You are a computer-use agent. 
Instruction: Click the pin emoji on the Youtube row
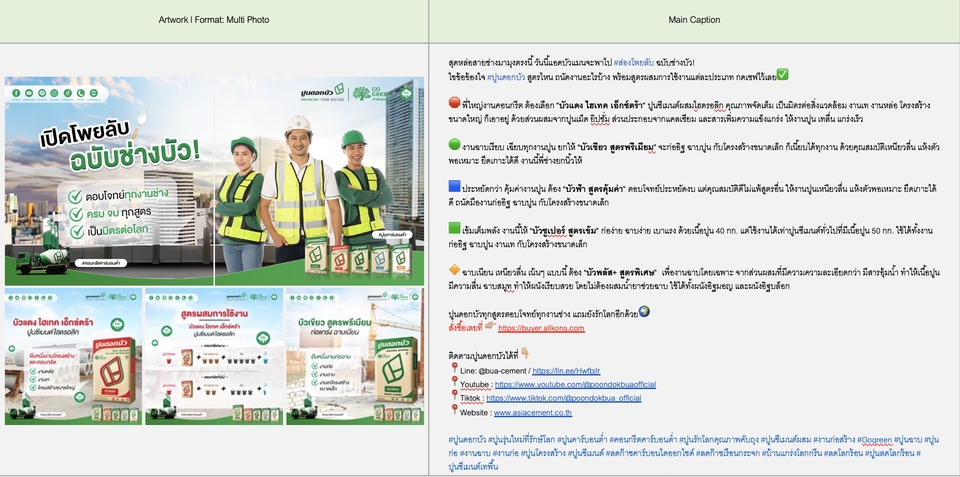[x=454, y=383]
